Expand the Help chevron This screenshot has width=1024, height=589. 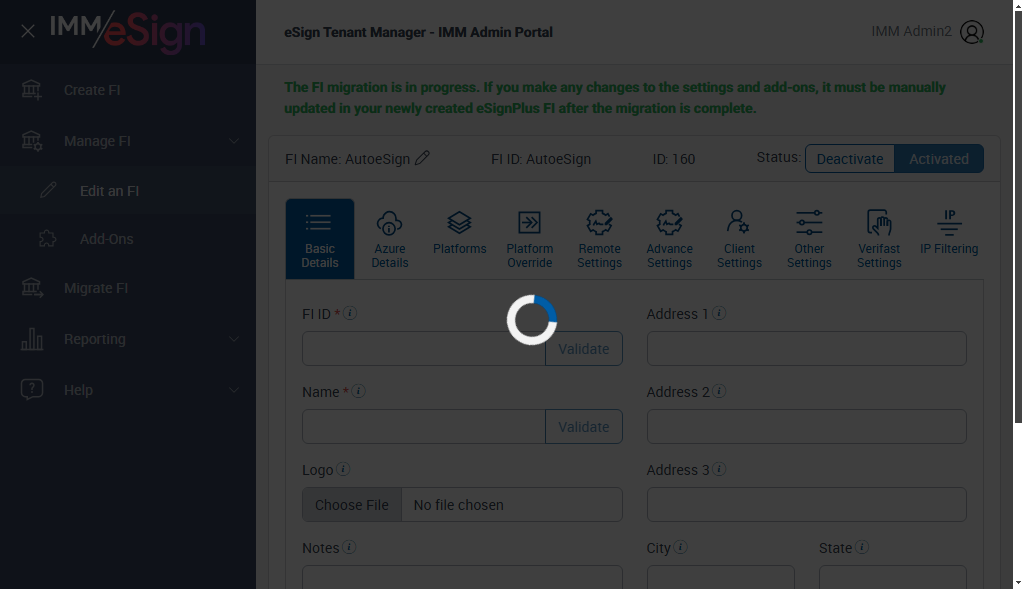click(x=234, y=390)
